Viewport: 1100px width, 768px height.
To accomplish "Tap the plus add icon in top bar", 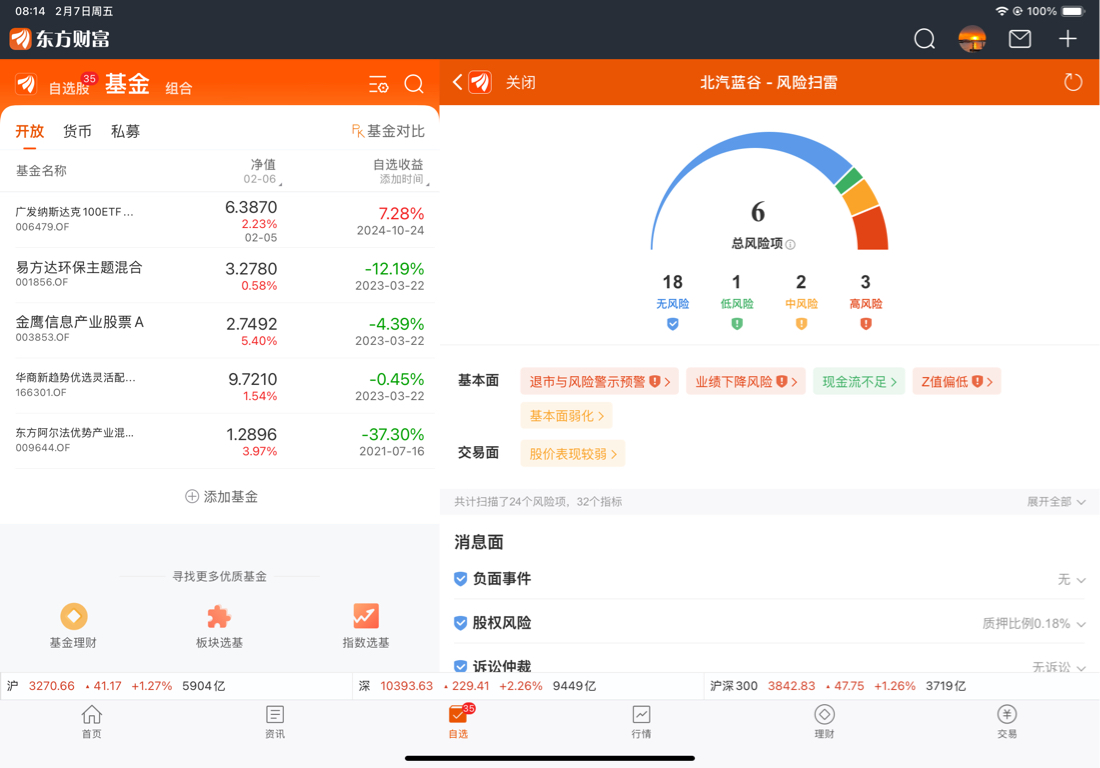I will coord(1067,39).
